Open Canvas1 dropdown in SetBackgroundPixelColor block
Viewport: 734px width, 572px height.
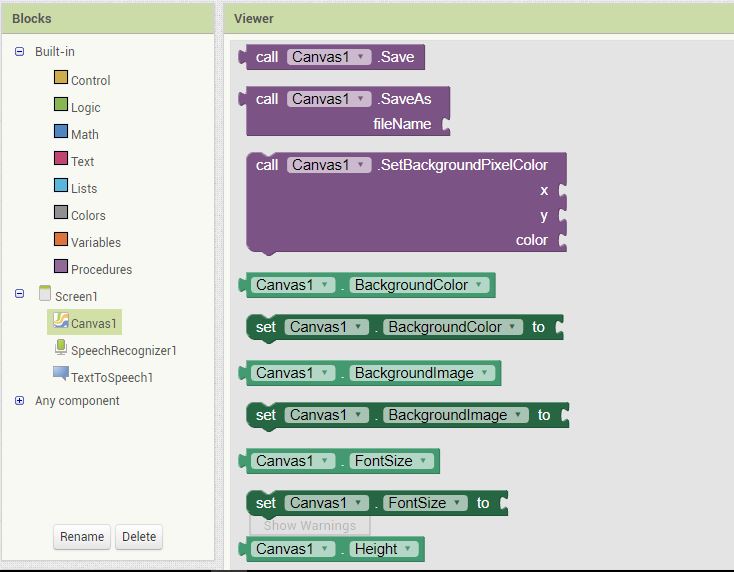(x=329, y=165)
